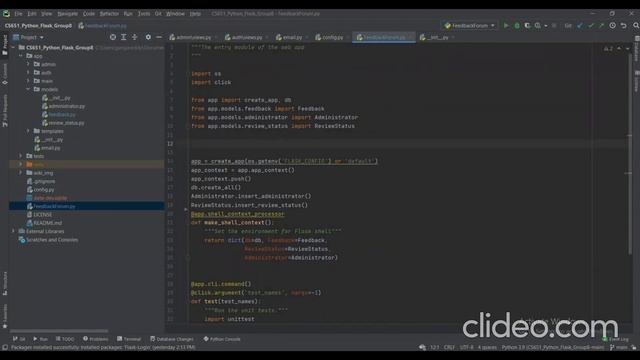Open Git history clock icon
Image resolution: width=640 pixels, height=360 pixels.
613,25
